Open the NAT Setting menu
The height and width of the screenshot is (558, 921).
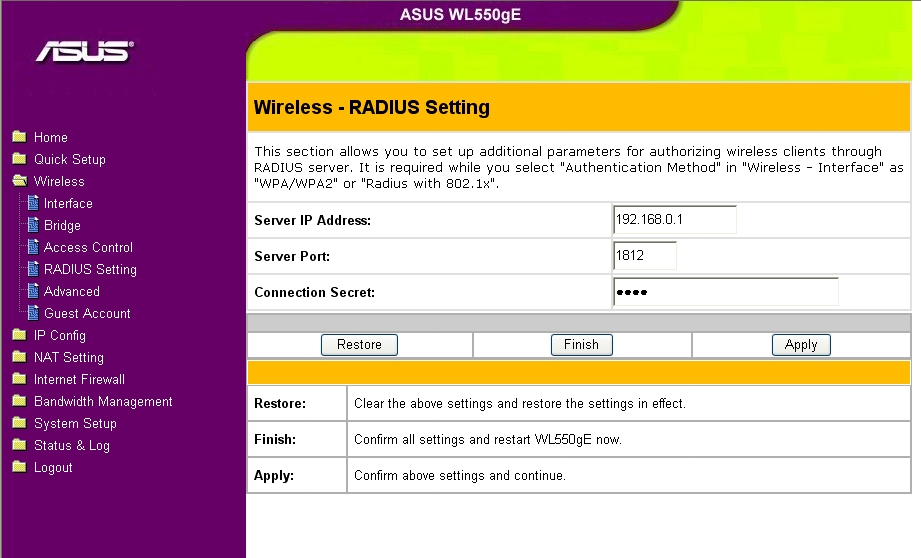pyautogui.click(x=69, y=358)
